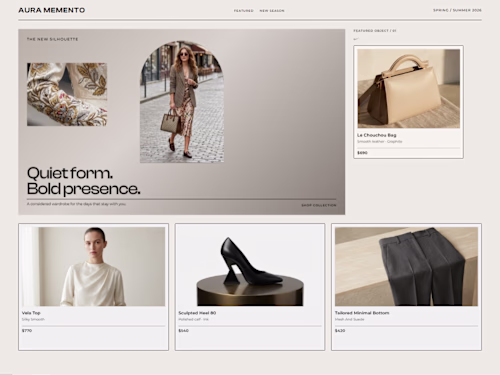The height and width of the screenshot is (375, 500).
Task: Go to the Featured nav item
Action: 243,11
